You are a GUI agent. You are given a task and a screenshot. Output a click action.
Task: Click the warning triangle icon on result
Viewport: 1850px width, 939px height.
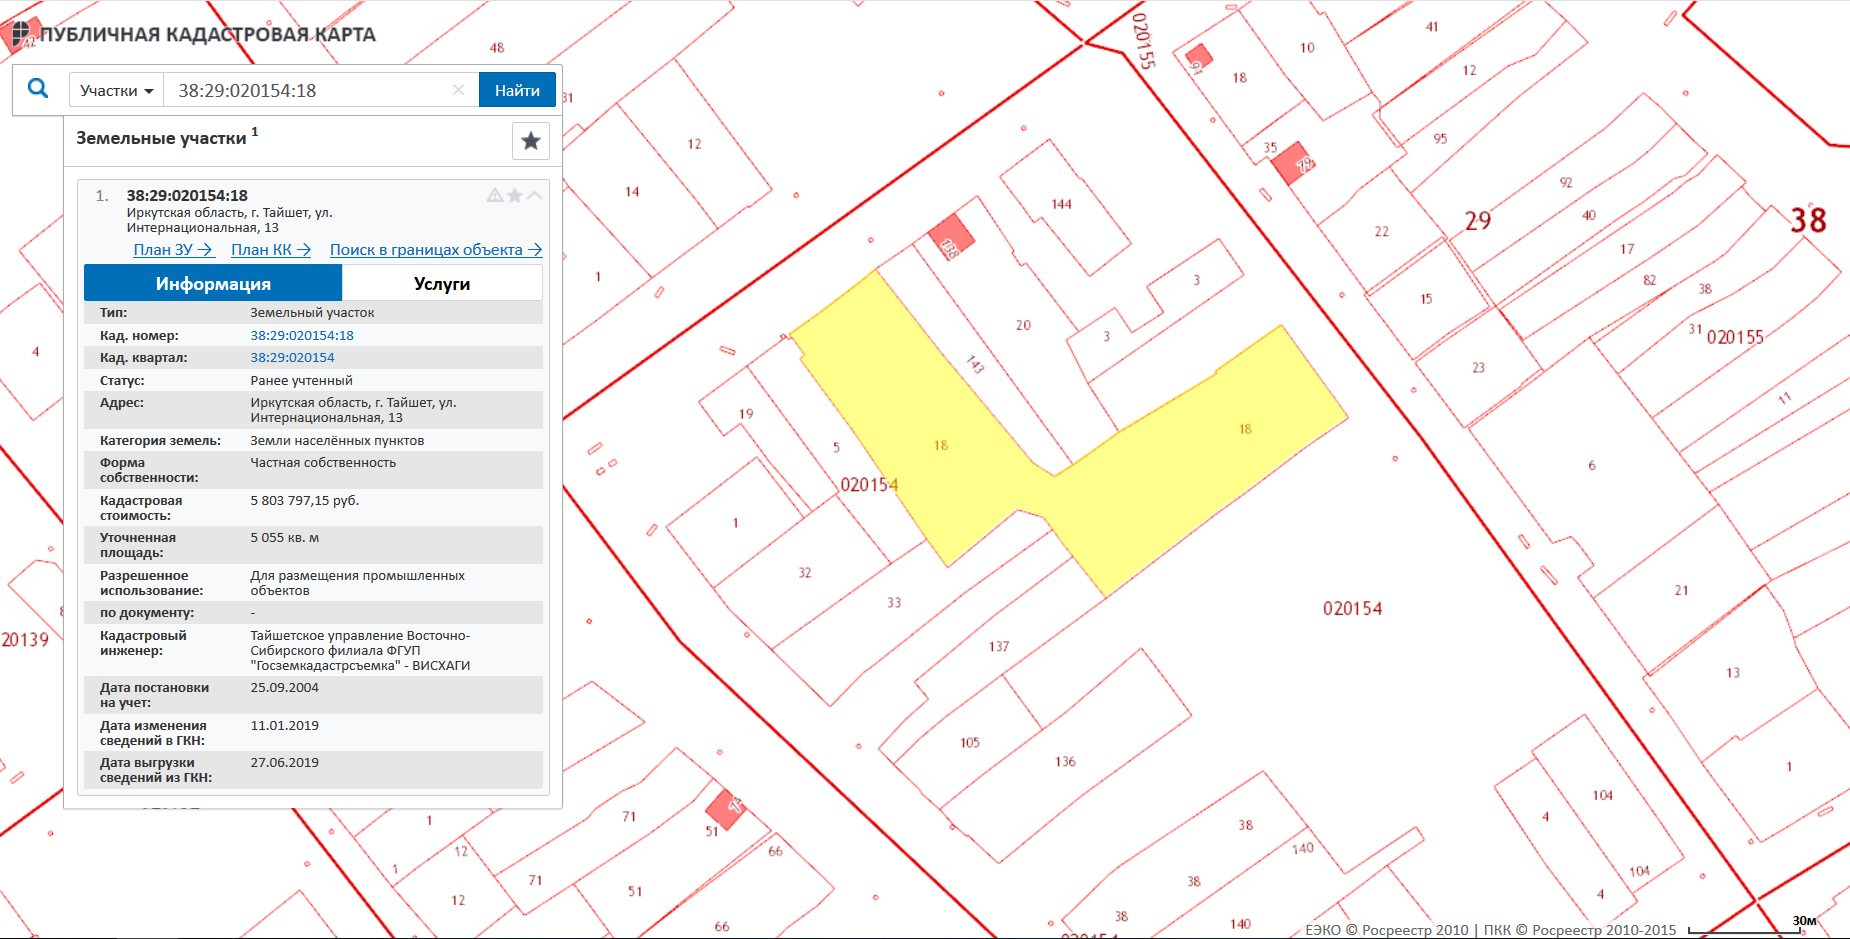(x=494, y=196)
